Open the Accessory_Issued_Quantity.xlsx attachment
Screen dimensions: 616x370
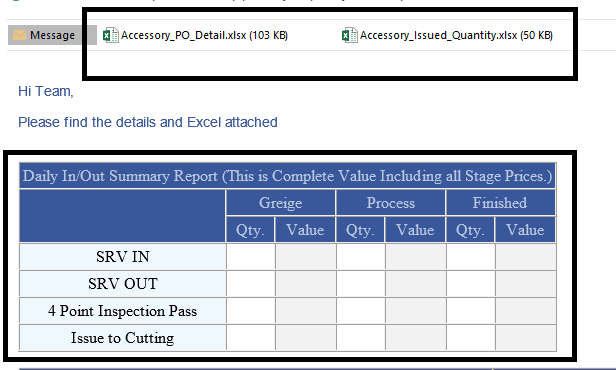447,35
